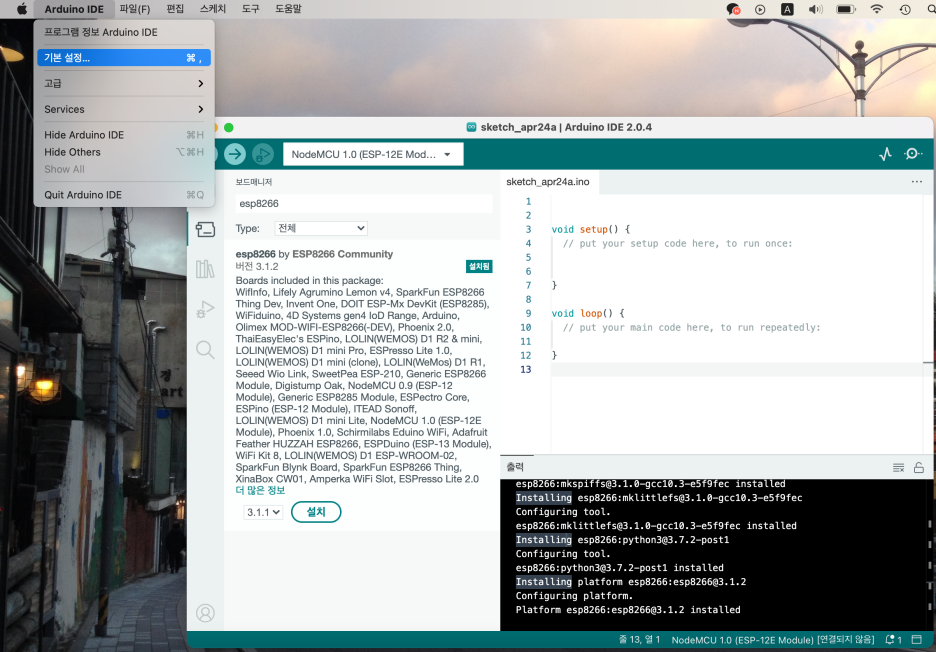Open board selector NodeMCU 1.0 dropdown
936x652 pixels.
tap(373, 154)
